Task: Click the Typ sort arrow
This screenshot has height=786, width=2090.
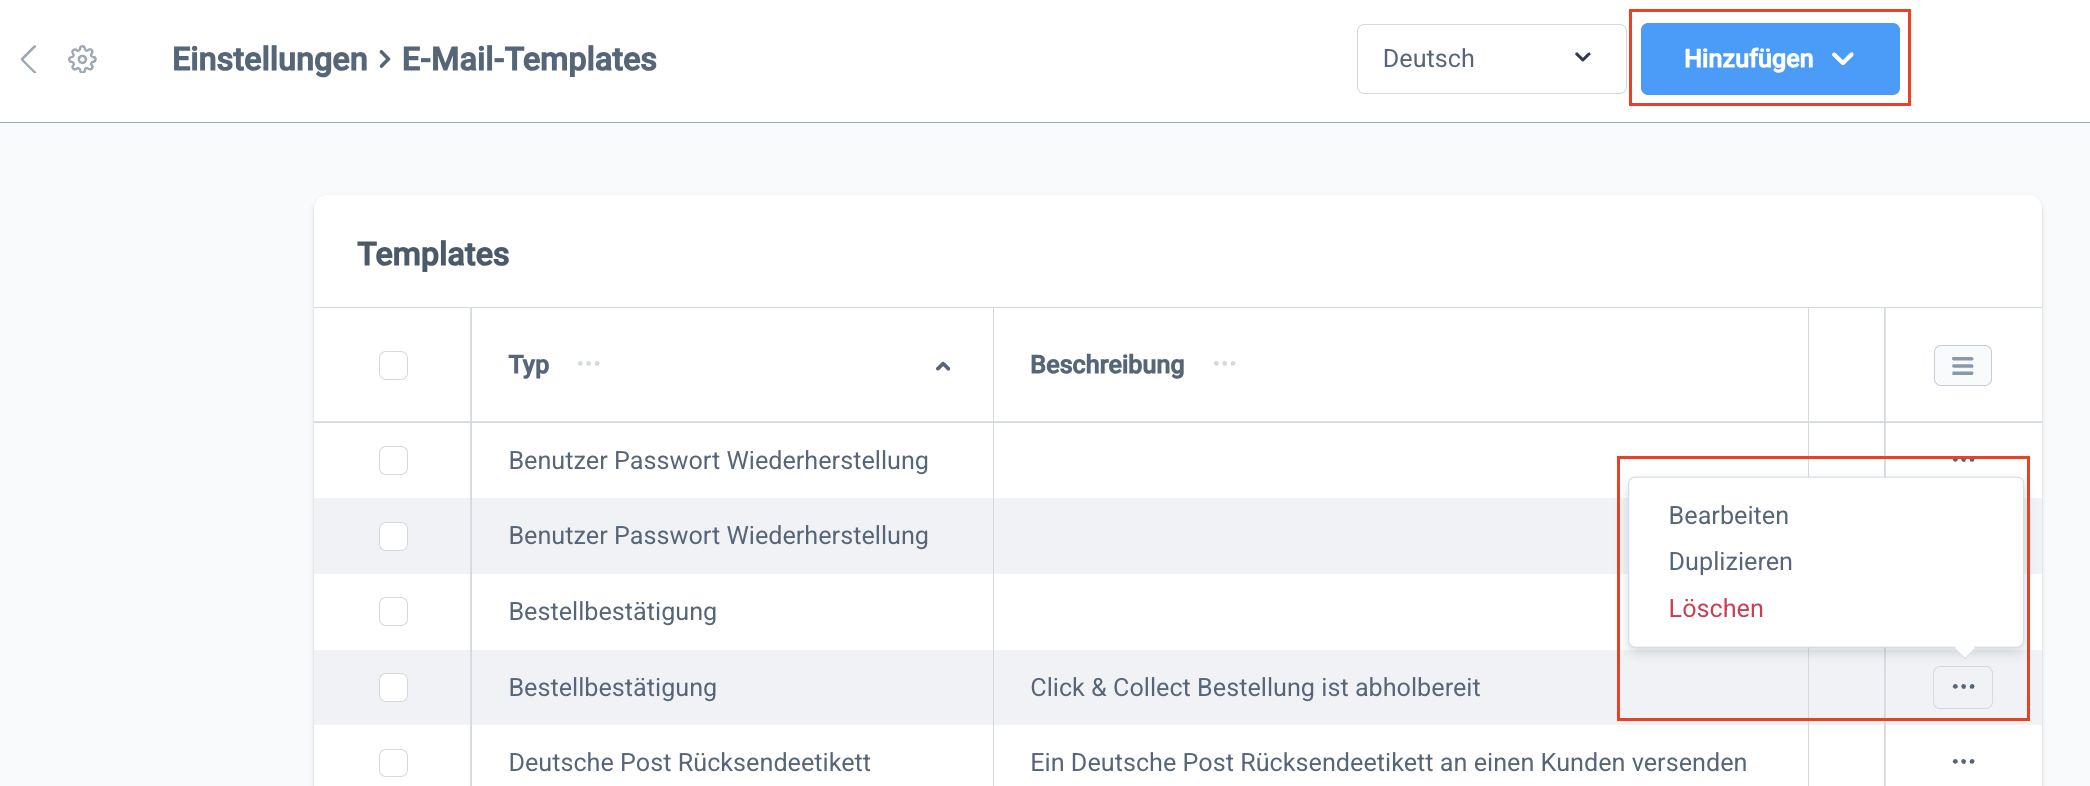Action: tap(942, 367)
